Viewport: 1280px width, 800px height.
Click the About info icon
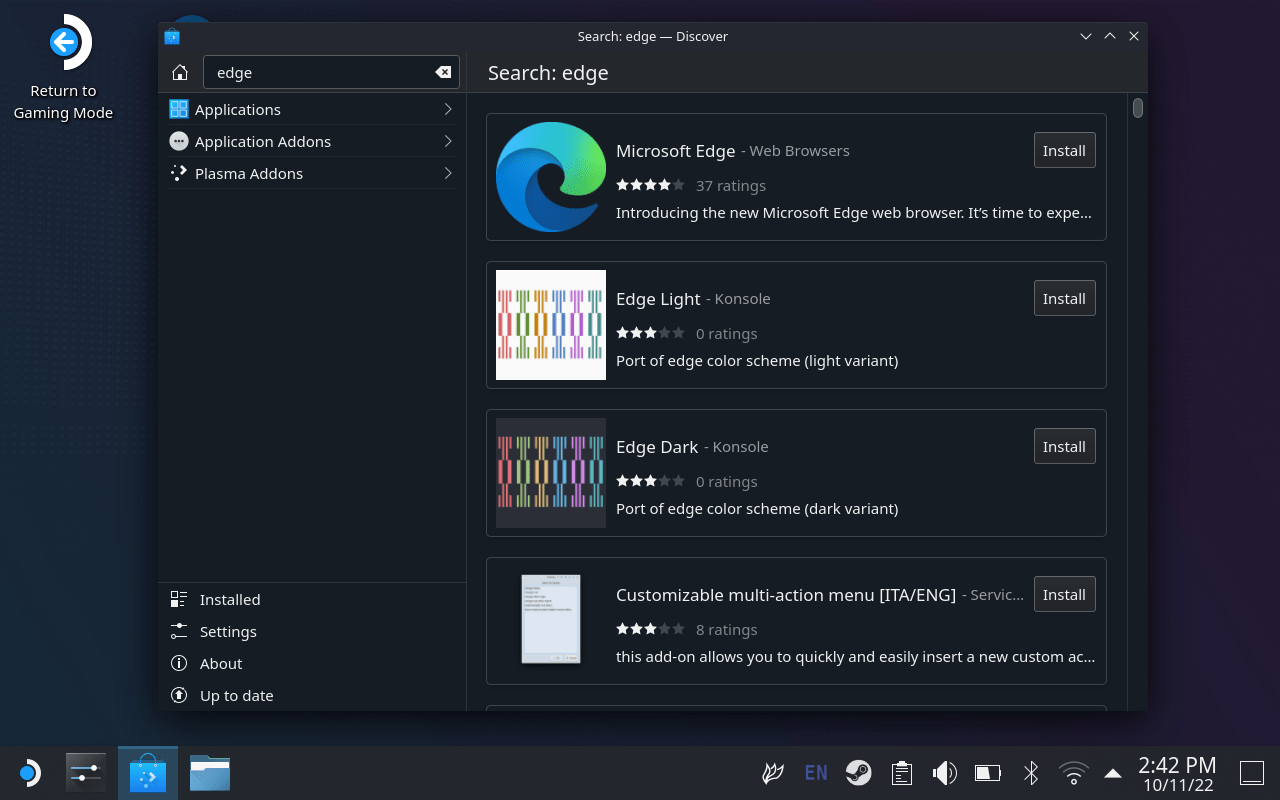pos(179,663)
